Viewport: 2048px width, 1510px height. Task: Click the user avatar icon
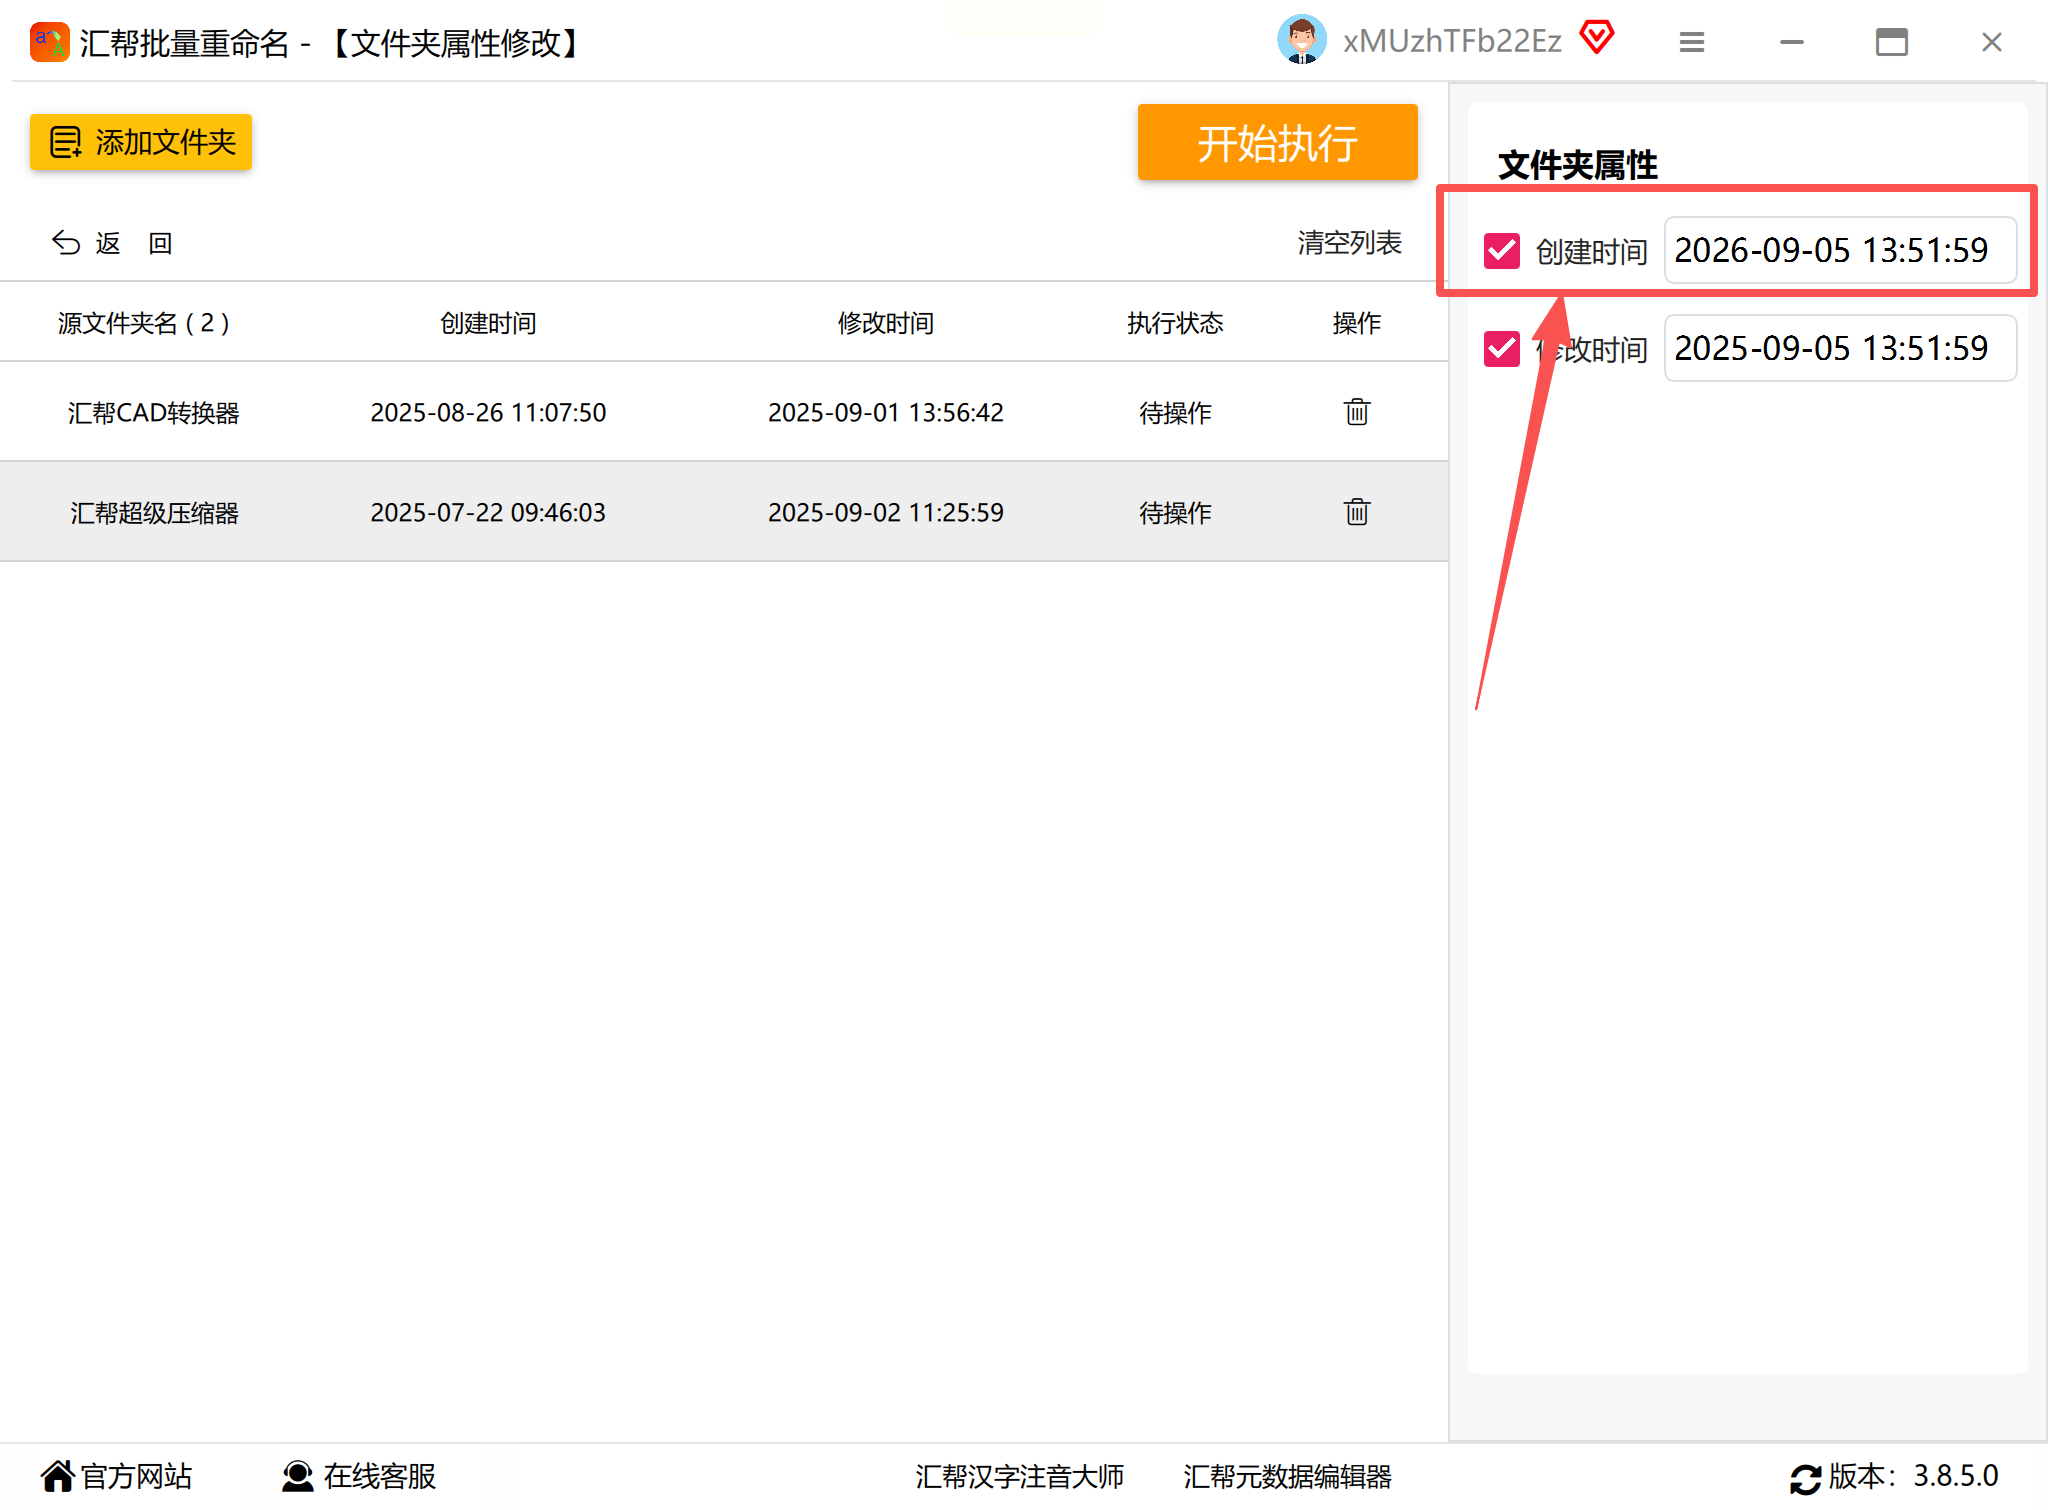point(1301,41)
